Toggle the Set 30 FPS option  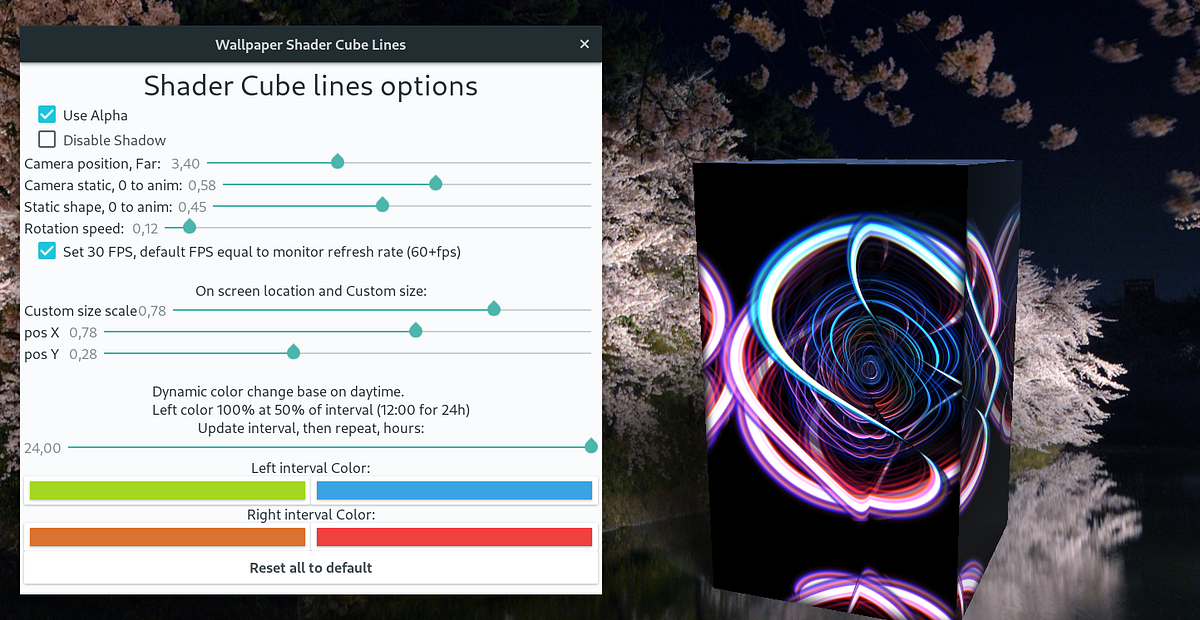(46, 251)
